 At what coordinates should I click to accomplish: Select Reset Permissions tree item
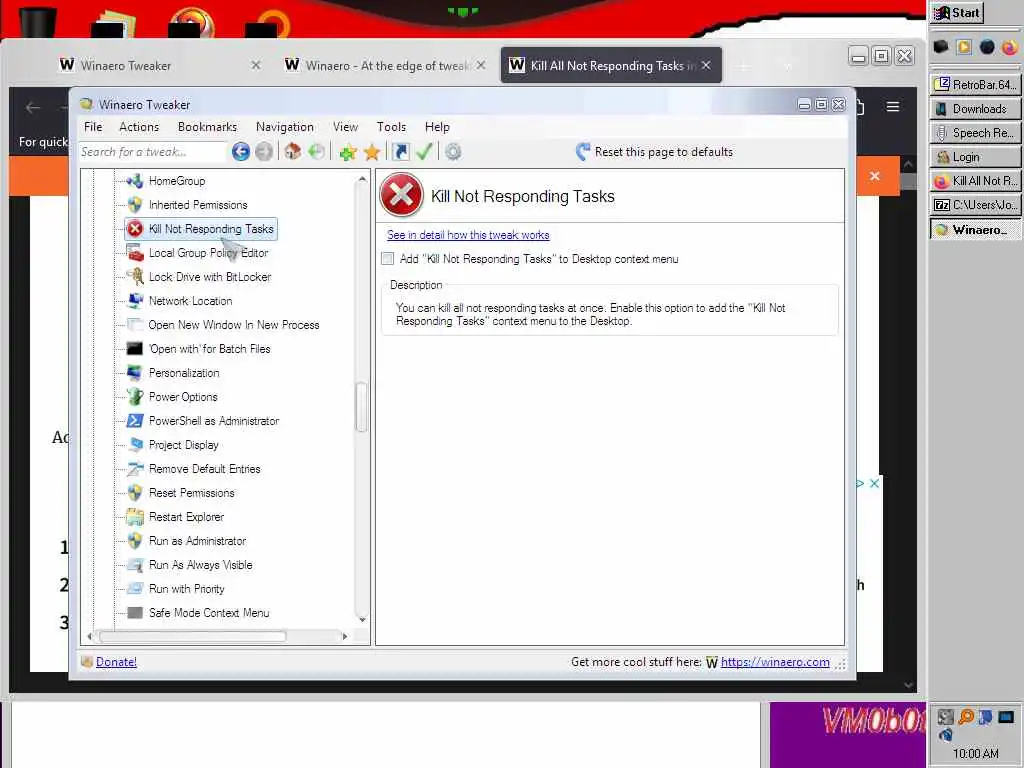[x=191, y=493]
